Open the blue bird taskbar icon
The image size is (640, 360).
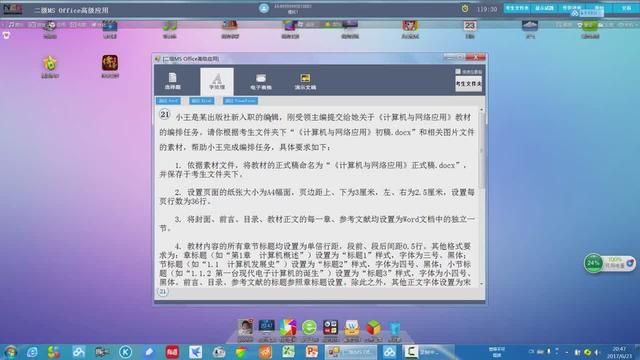[196, 352]
